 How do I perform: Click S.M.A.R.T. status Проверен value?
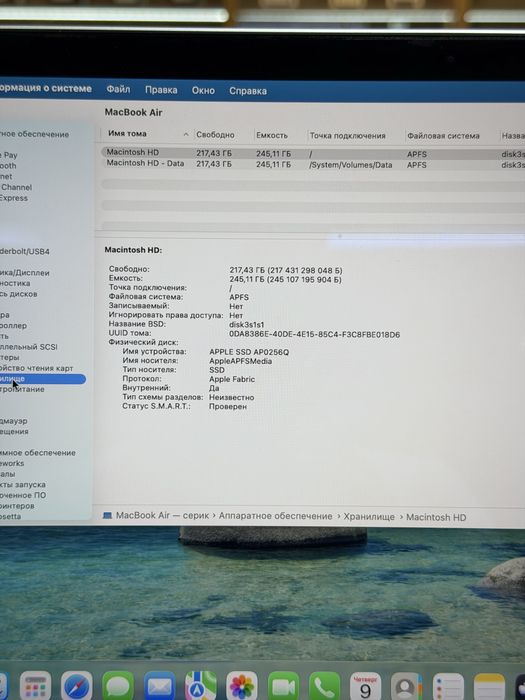(228, 406)
